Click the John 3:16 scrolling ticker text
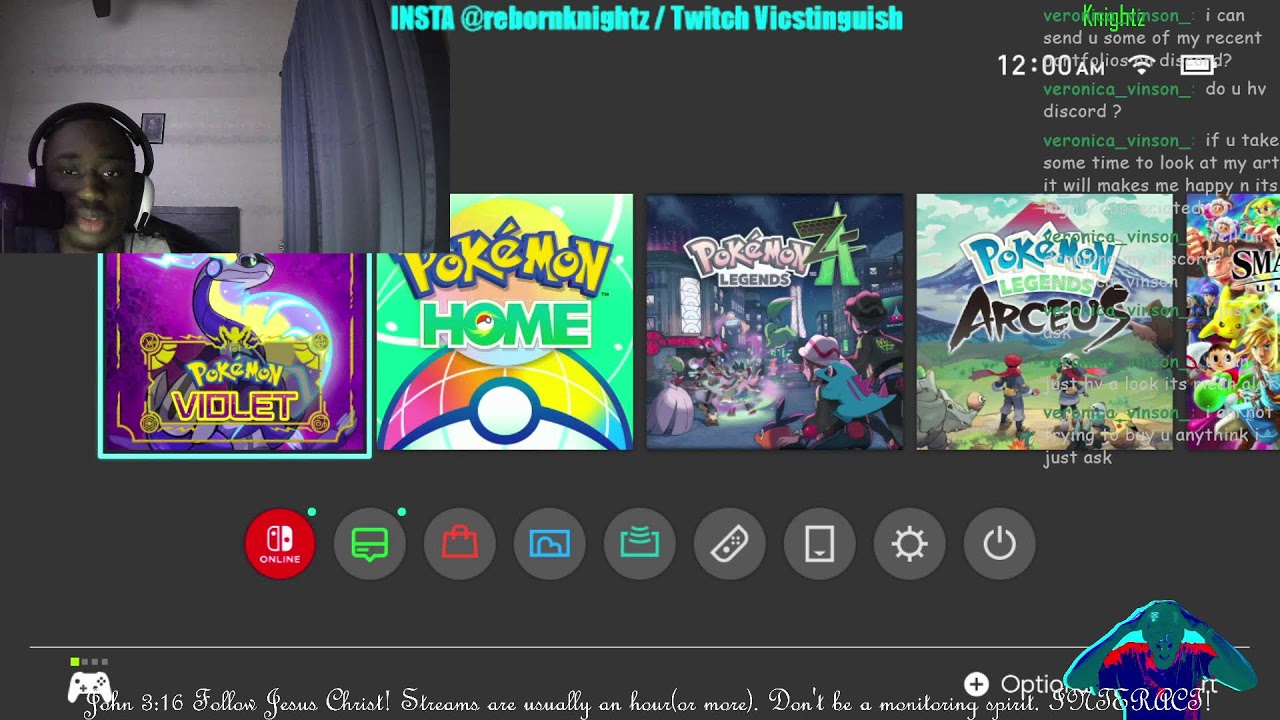This screenshot has width=1280, height=720. [x=648, y=702]
